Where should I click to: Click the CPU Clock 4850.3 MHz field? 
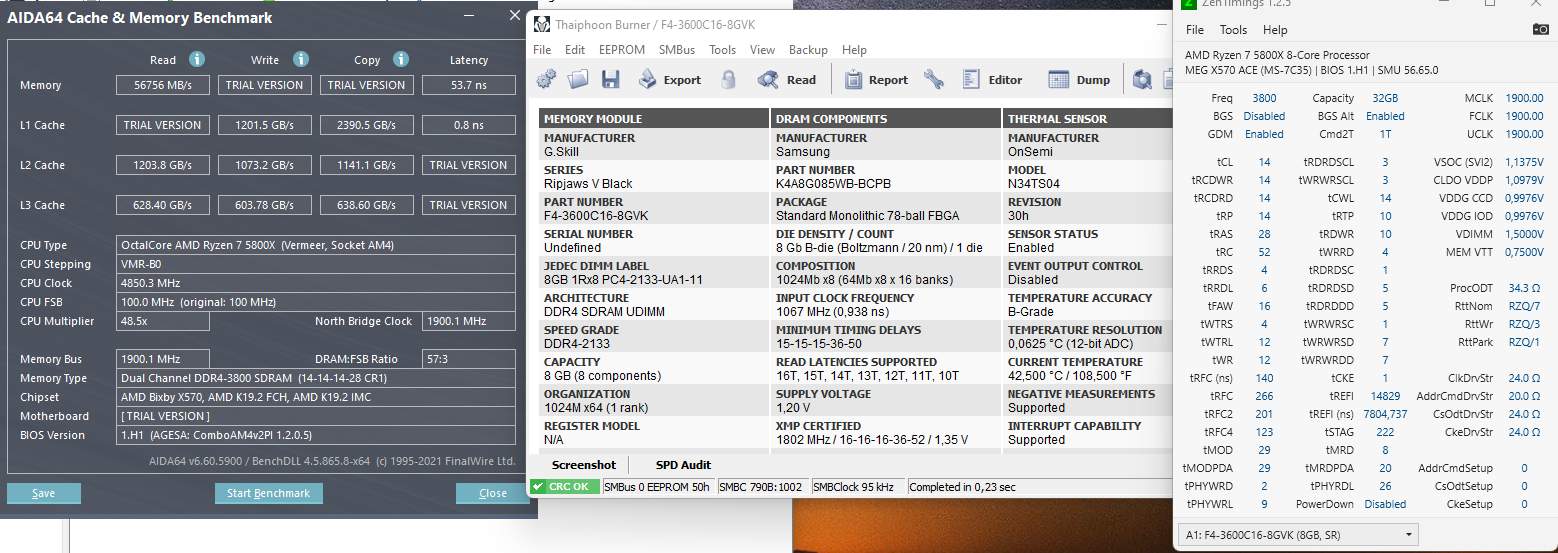pos(316,283)
